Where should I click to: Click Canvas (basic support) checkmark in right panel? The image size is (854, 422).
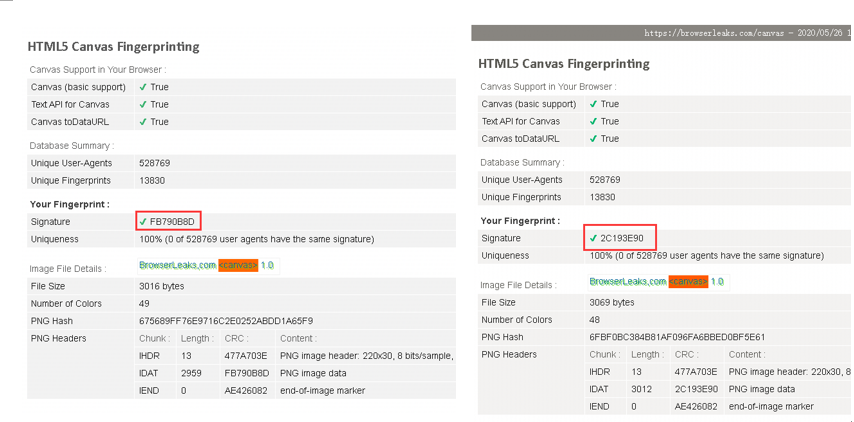coord(593,104)
